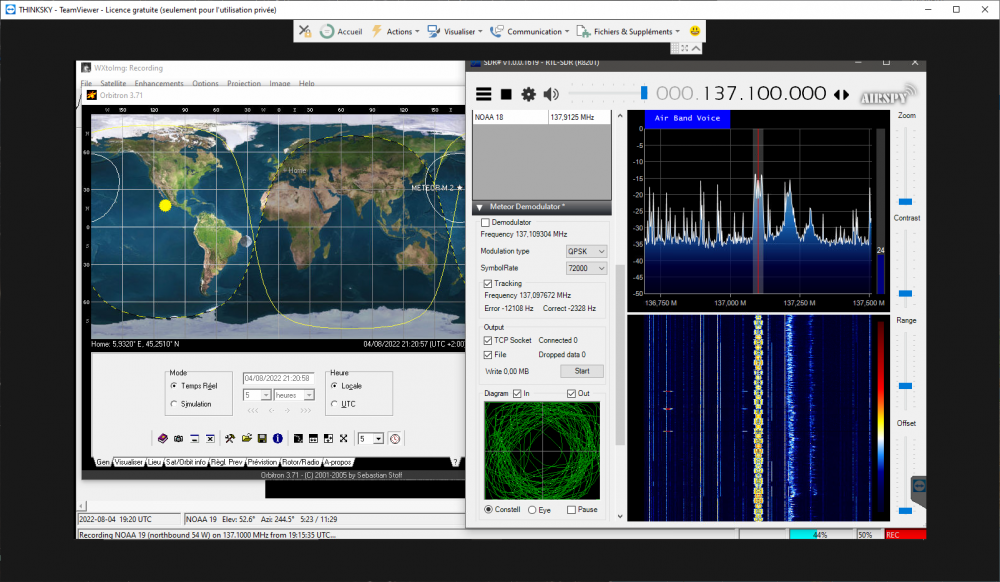Adjust the SDR# volume slider handle
The image size is (1000, 582).
643,93
